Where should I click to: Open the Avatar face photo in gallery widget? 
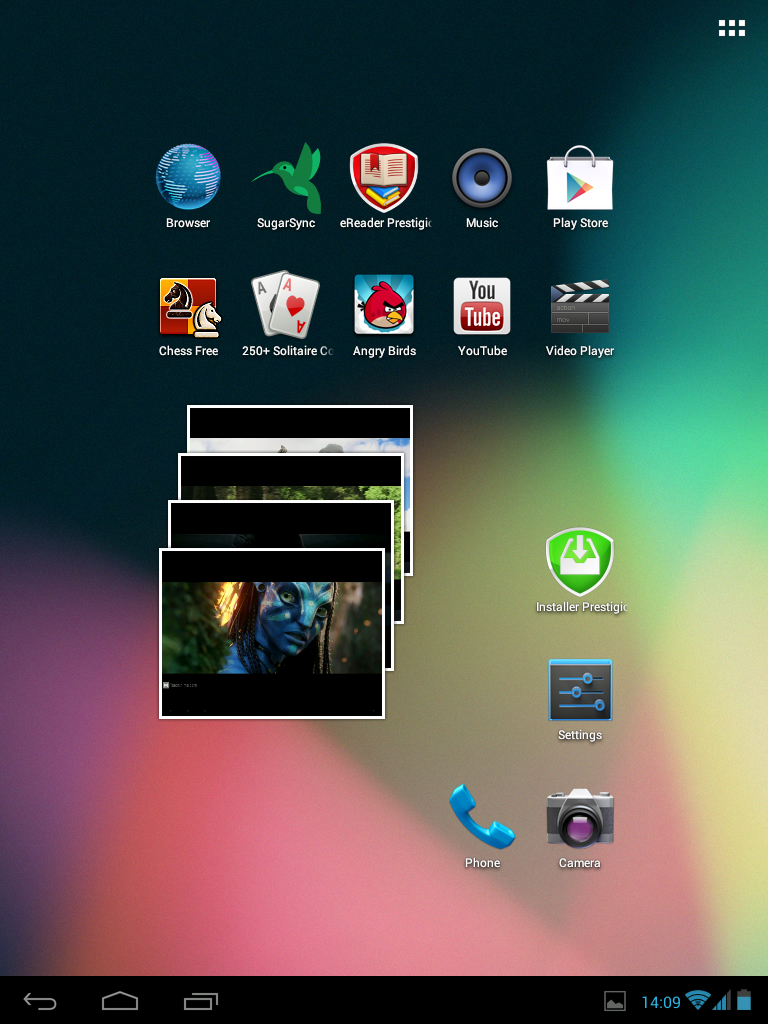272,633
